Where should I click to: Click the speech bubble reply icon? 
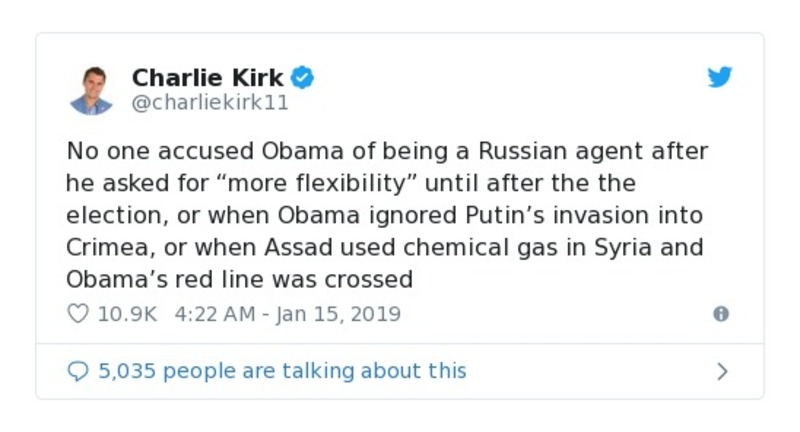tap(77, 371)
